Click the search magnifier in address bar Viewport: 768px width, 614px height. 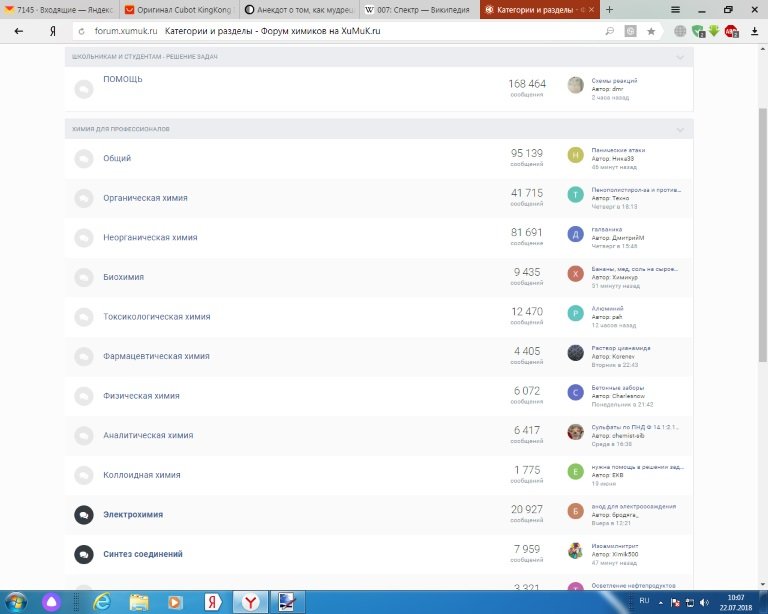(610, 31)
